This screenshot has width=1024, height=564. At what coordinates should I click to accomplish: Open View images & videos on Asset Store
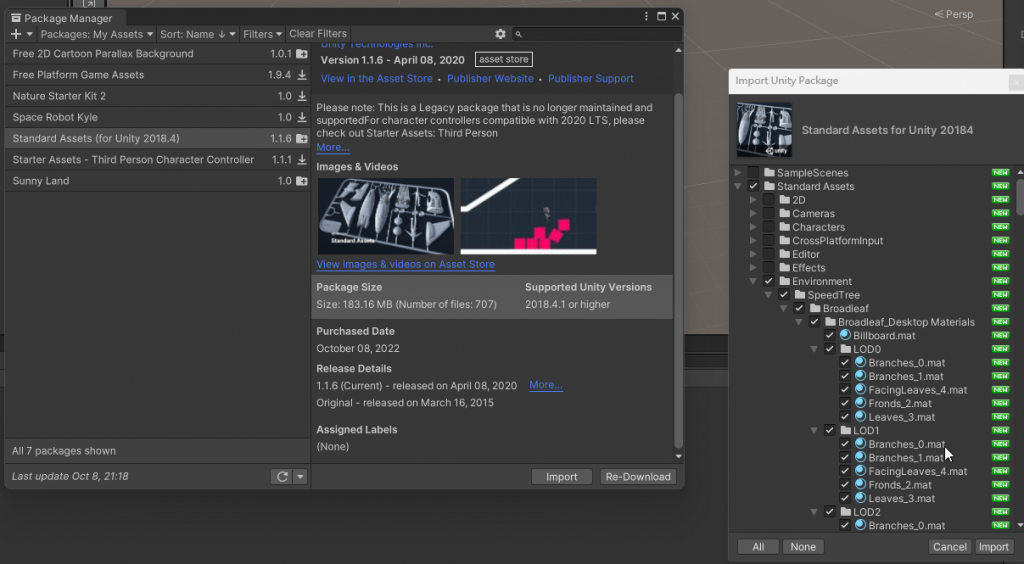(x=406, y=264)
